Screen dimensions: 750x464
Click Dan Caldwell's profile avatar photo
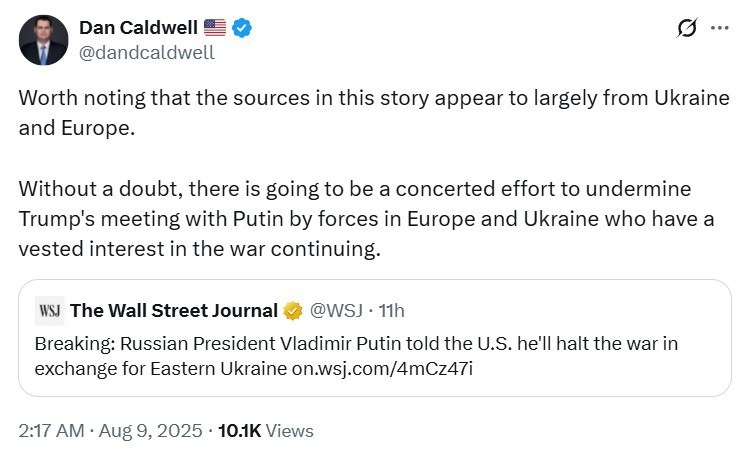(43, 41)
